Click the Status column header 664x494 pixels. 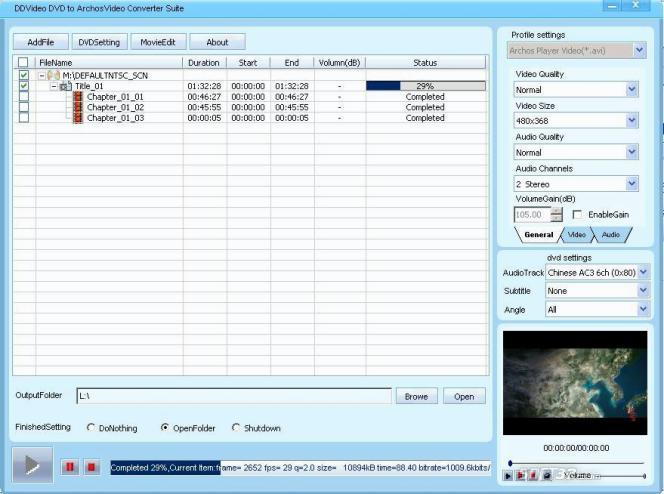pyautogui.click(x=426, y=63)
